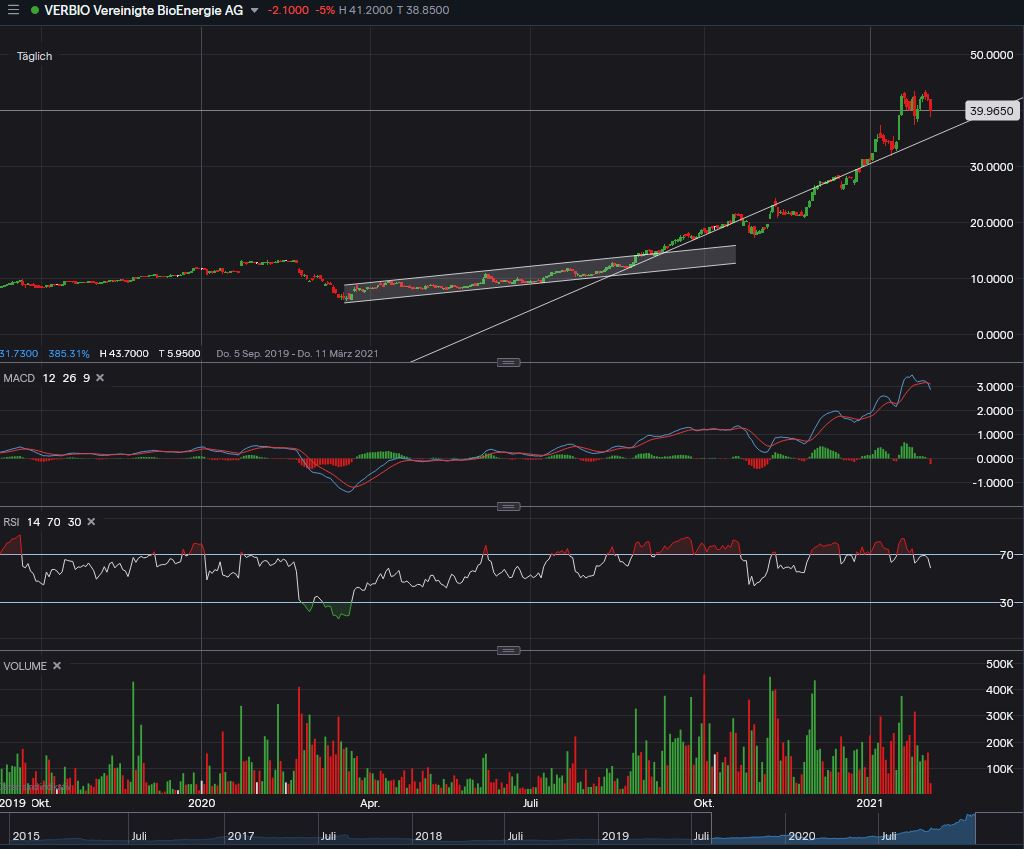Screen dimensions: 1024x849
Task: Remove the MACD indicator using its X icon
Action: coord(98,378)
